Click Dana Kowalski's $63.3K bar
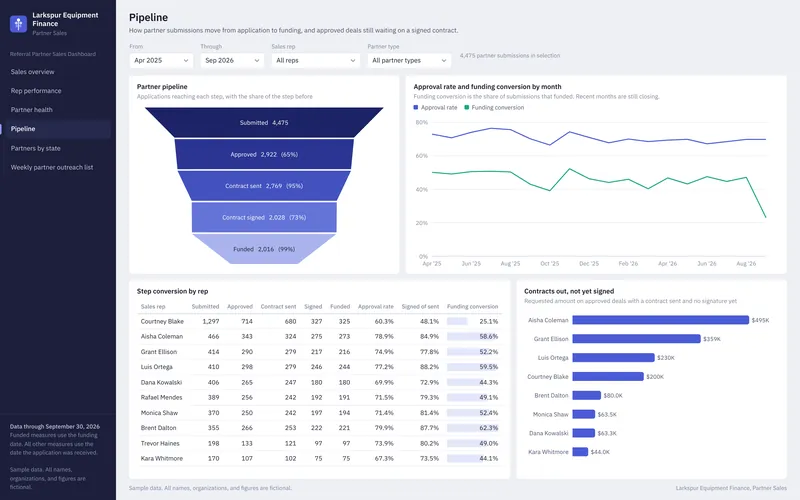The image size is (800, 500). tap(584, 433)
